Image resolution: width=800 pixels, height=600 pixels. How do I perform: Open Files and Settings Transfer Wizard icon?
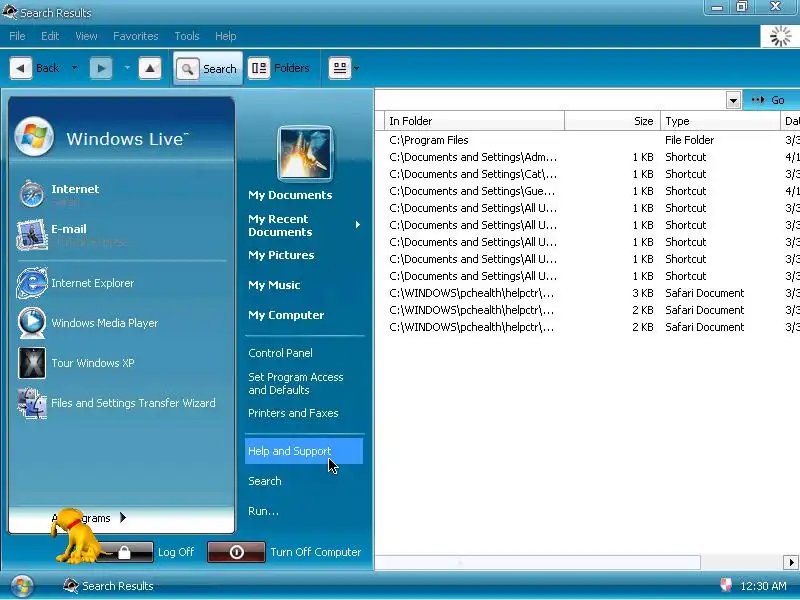click(x=32, y=404)
